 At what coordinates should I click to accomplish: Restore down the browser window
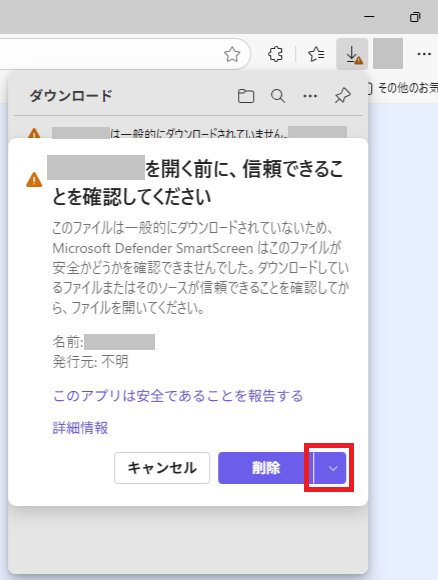coord(415,17)
